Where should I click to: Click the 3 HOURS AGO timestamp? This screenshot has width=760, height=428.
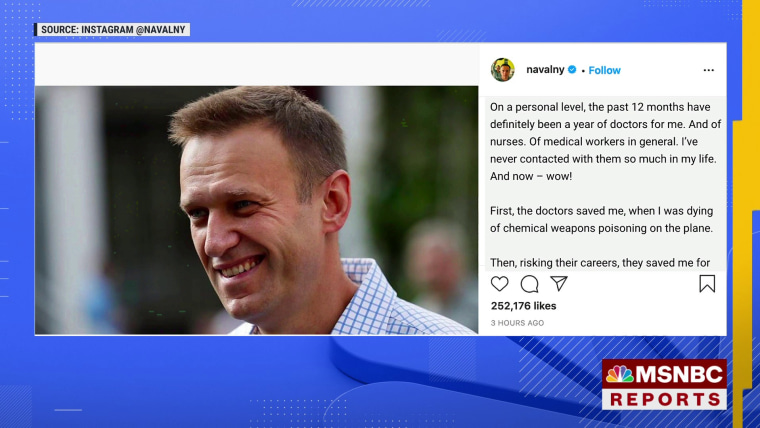517,323
